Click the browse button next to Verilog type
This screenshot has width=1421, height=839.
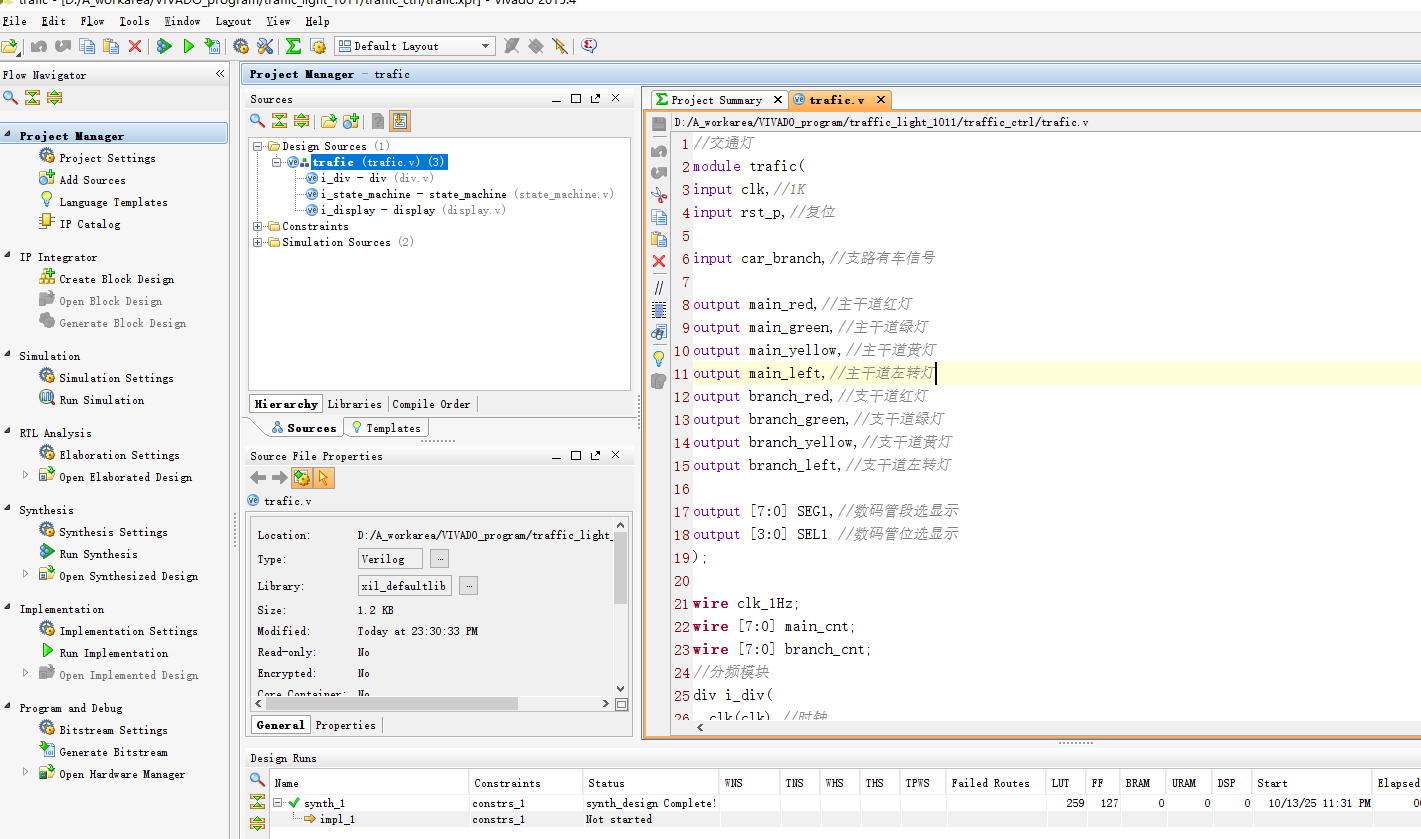[x=439, y=559]
